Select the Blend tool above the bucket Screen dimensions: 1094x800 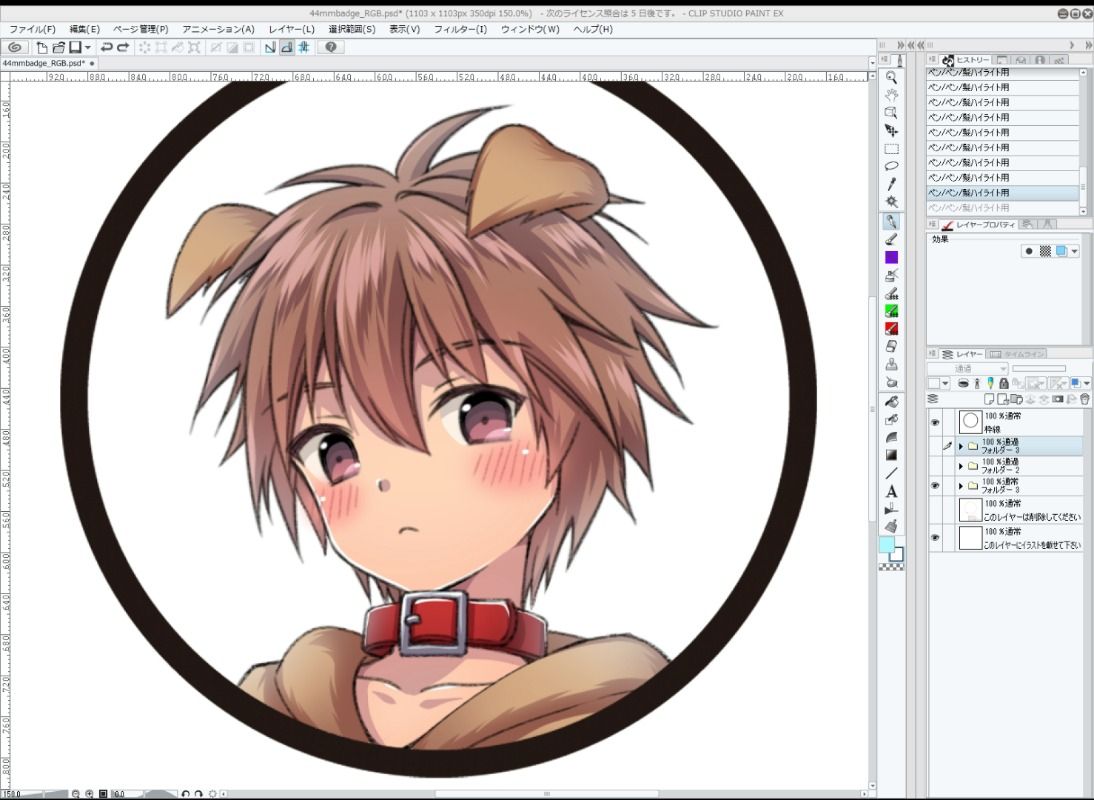[x=891, y=382]
